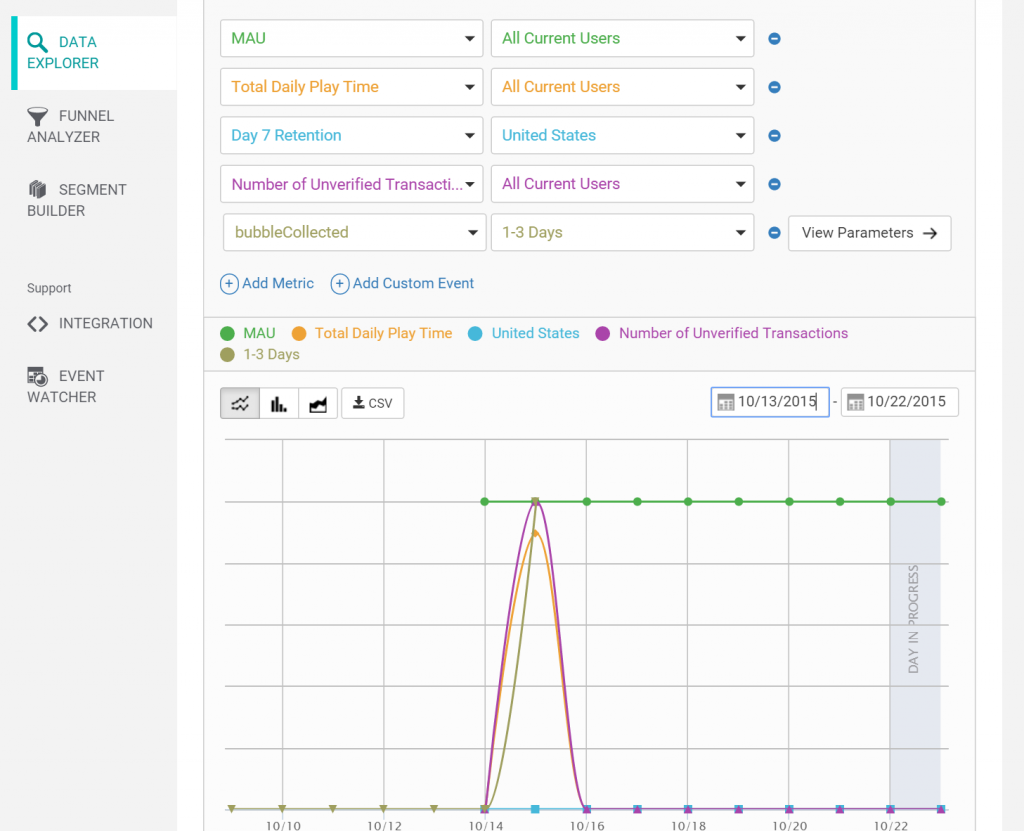Remove the bubbleCollected event row

pyautogui.click(x=774, y=233)
